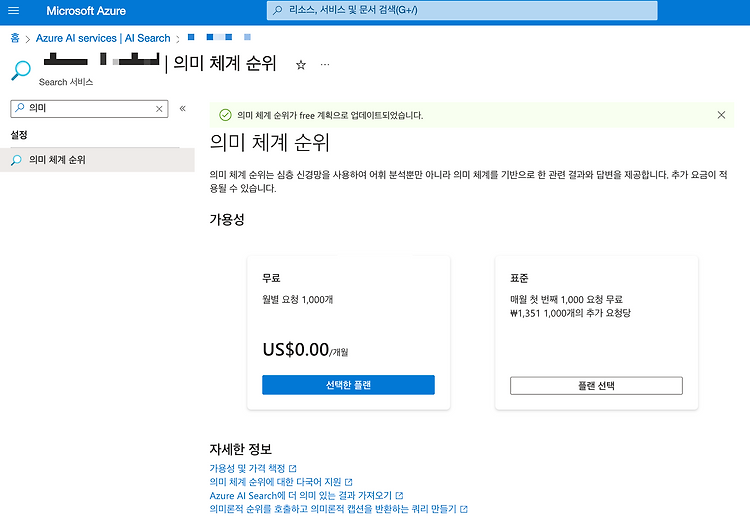Select 의미 체계 순위 in sidebar menu

pos(97,160)
